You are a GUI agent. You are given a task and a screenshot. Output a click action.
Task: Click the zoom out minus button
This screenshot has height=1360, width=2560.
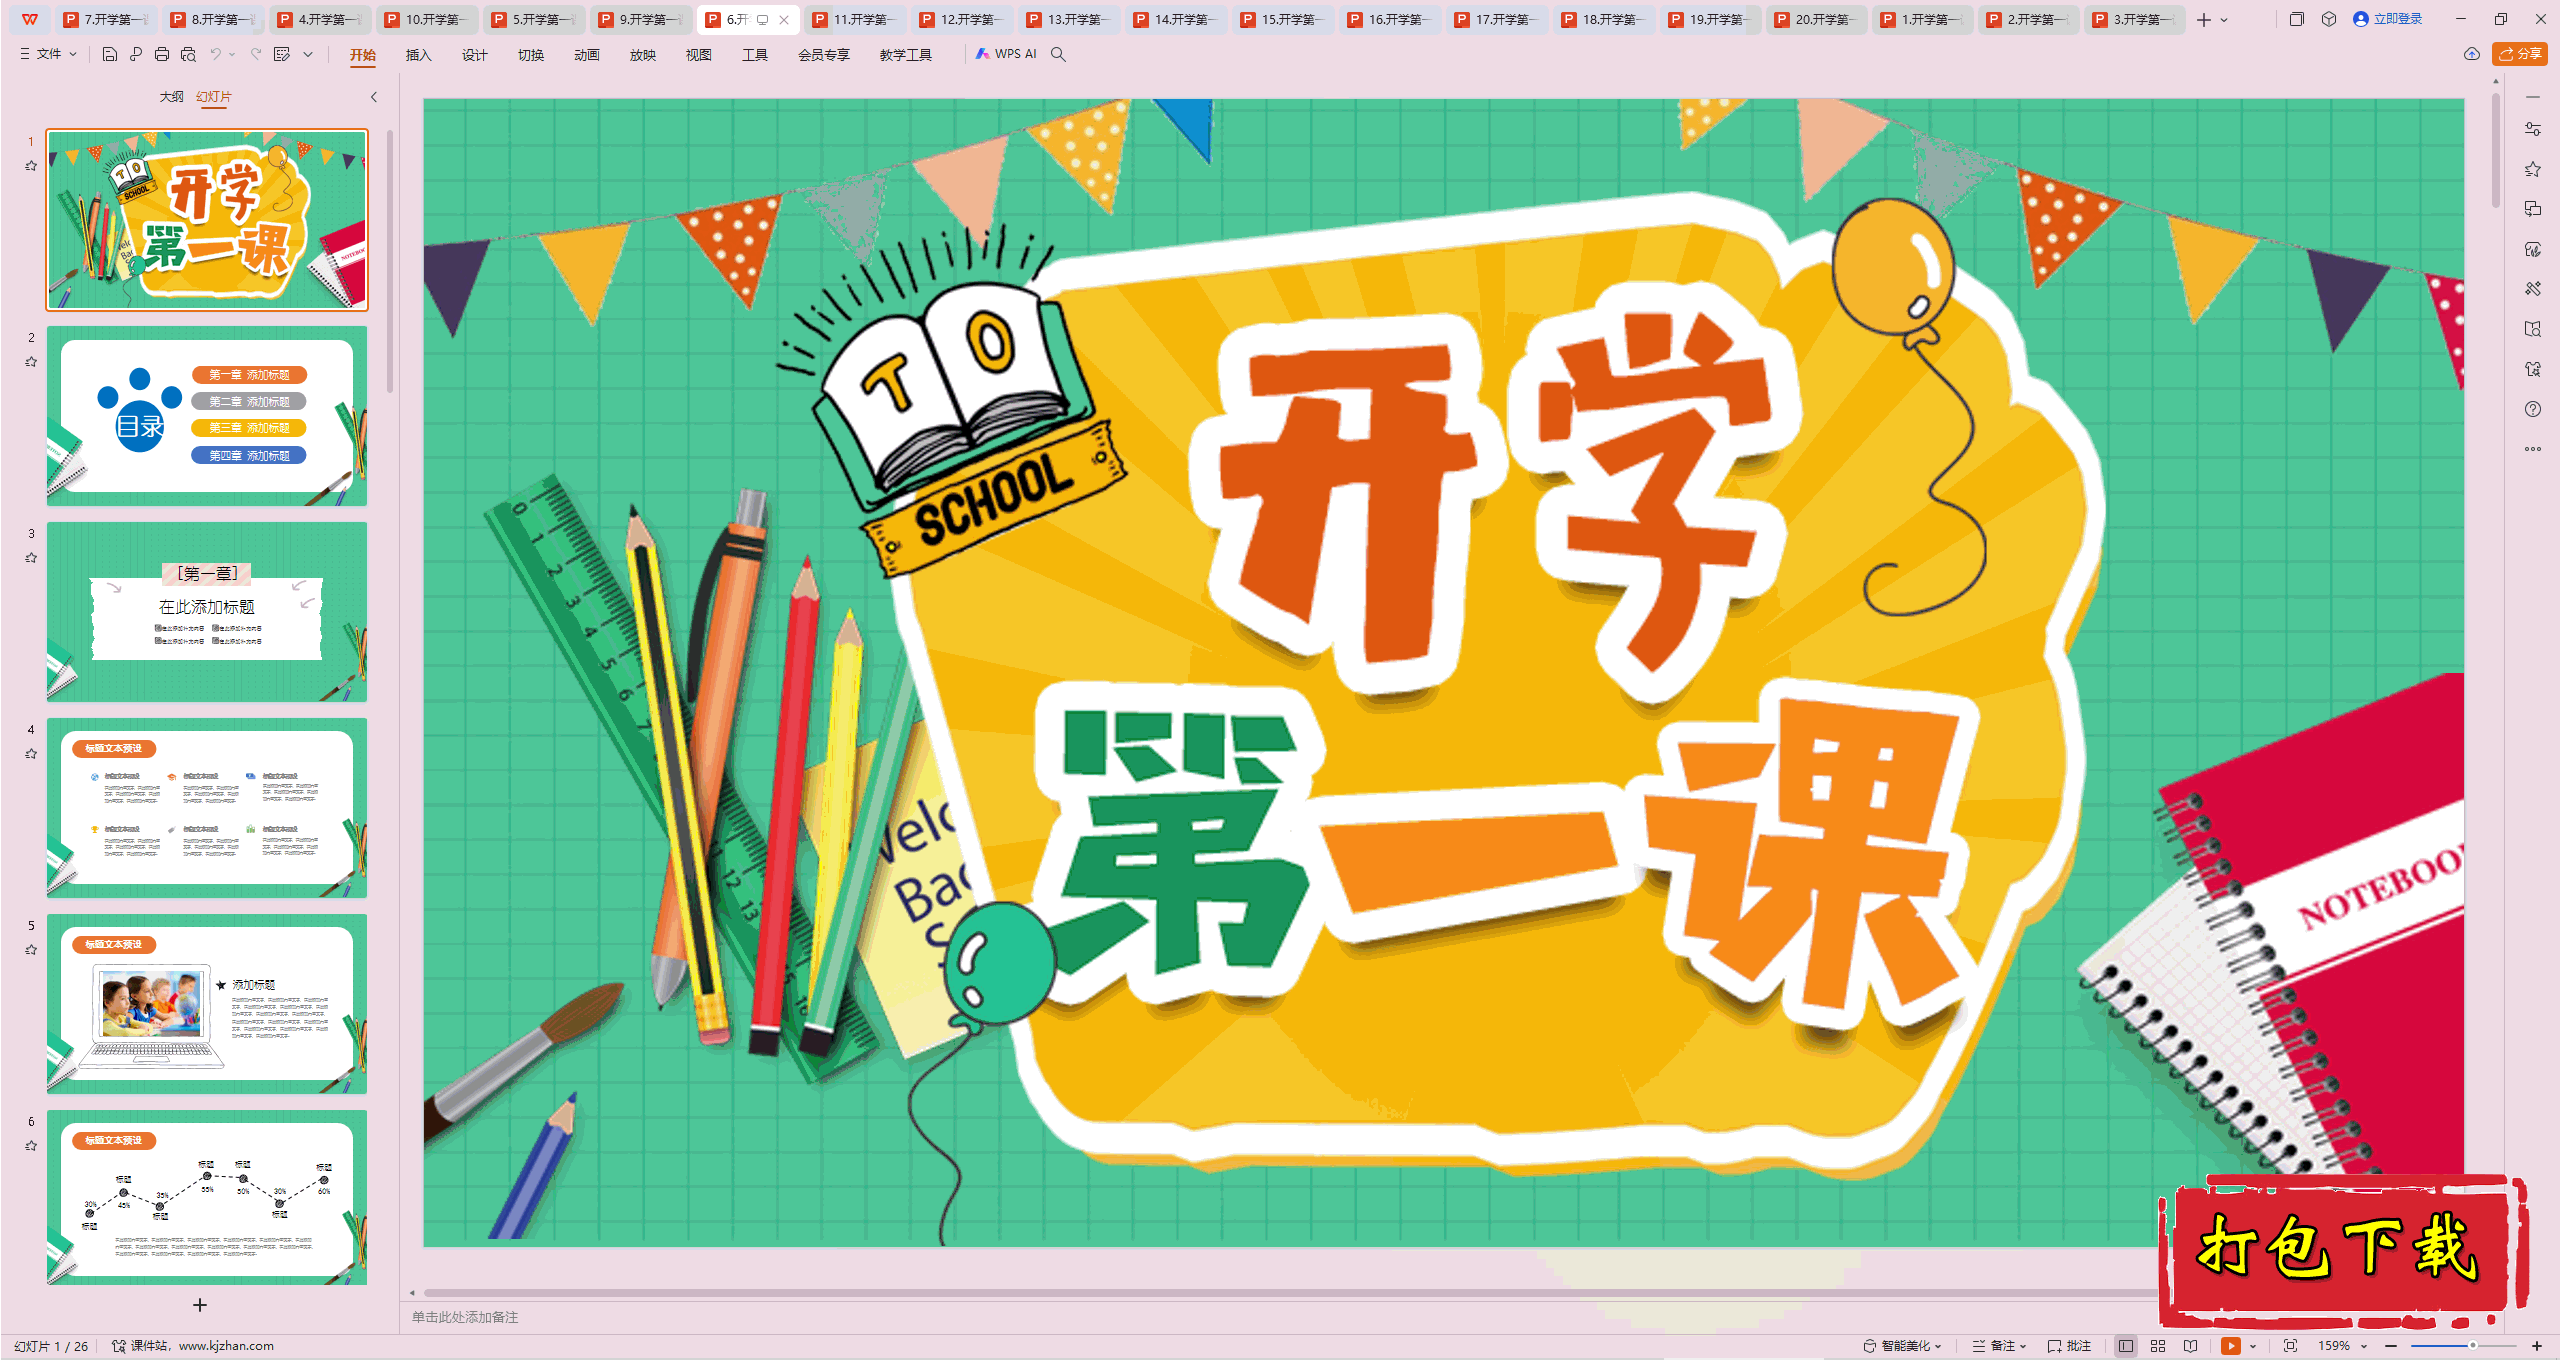point(2391,1346)
